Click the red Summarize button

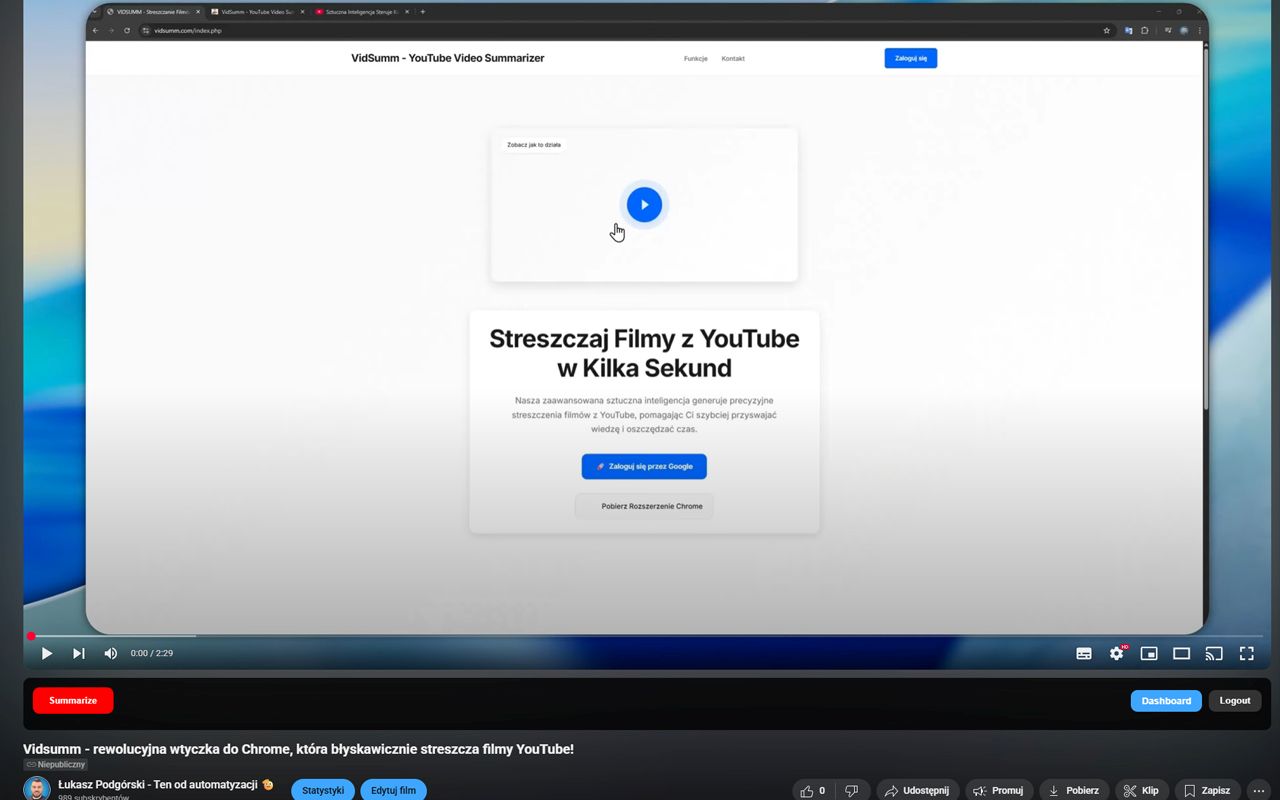[x=73, y=700]
